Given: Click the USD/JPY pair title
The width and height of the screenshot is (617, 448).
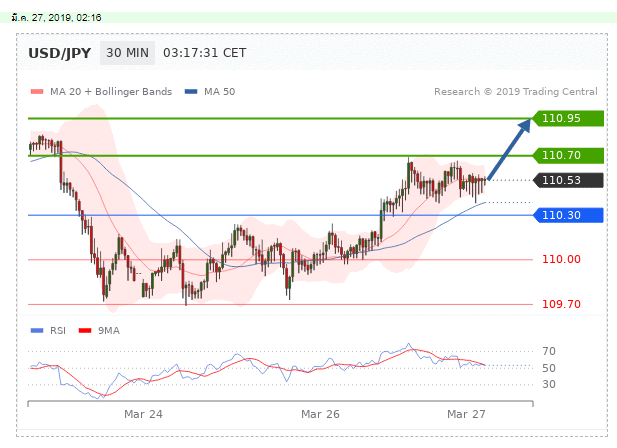Looking at the screenshot, I should point(59,53).
